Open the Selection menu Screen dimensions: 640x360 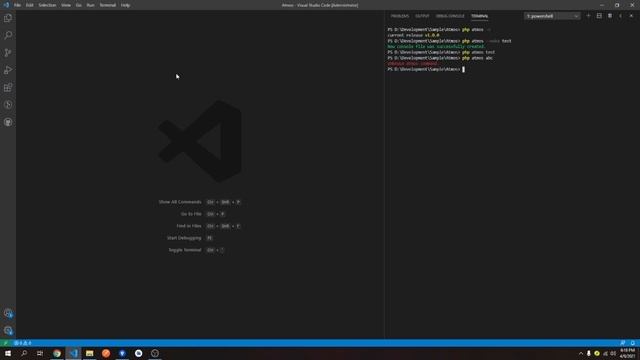click(47, 5)
